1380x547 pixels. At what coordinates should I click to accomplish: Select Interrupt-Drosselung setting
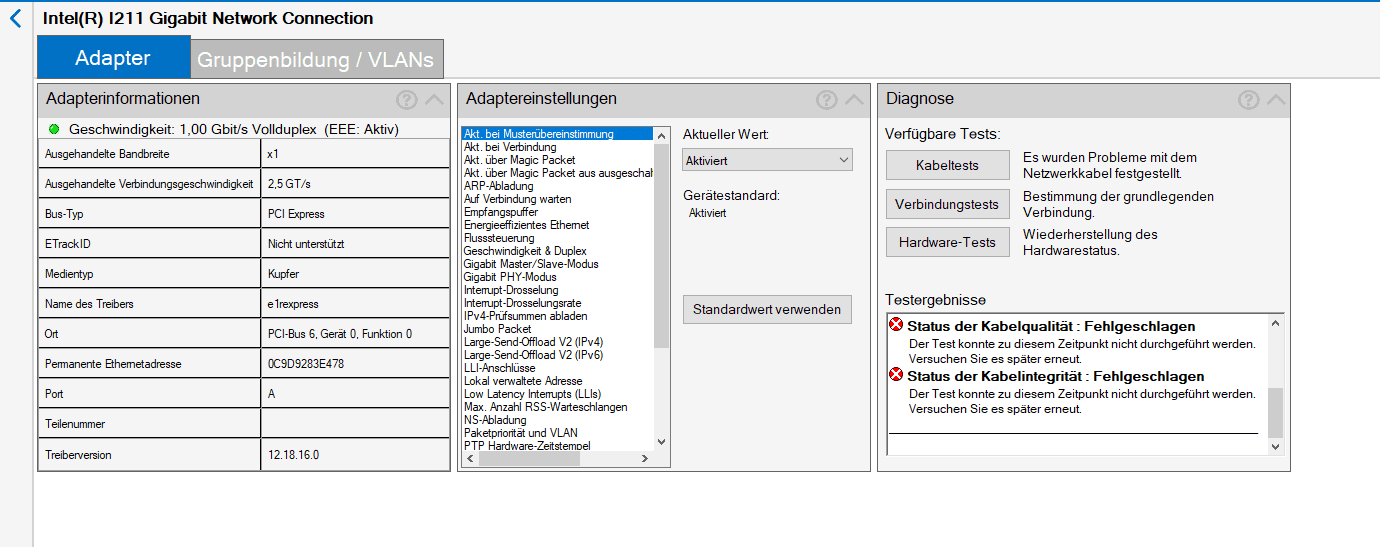click(557, 290)
